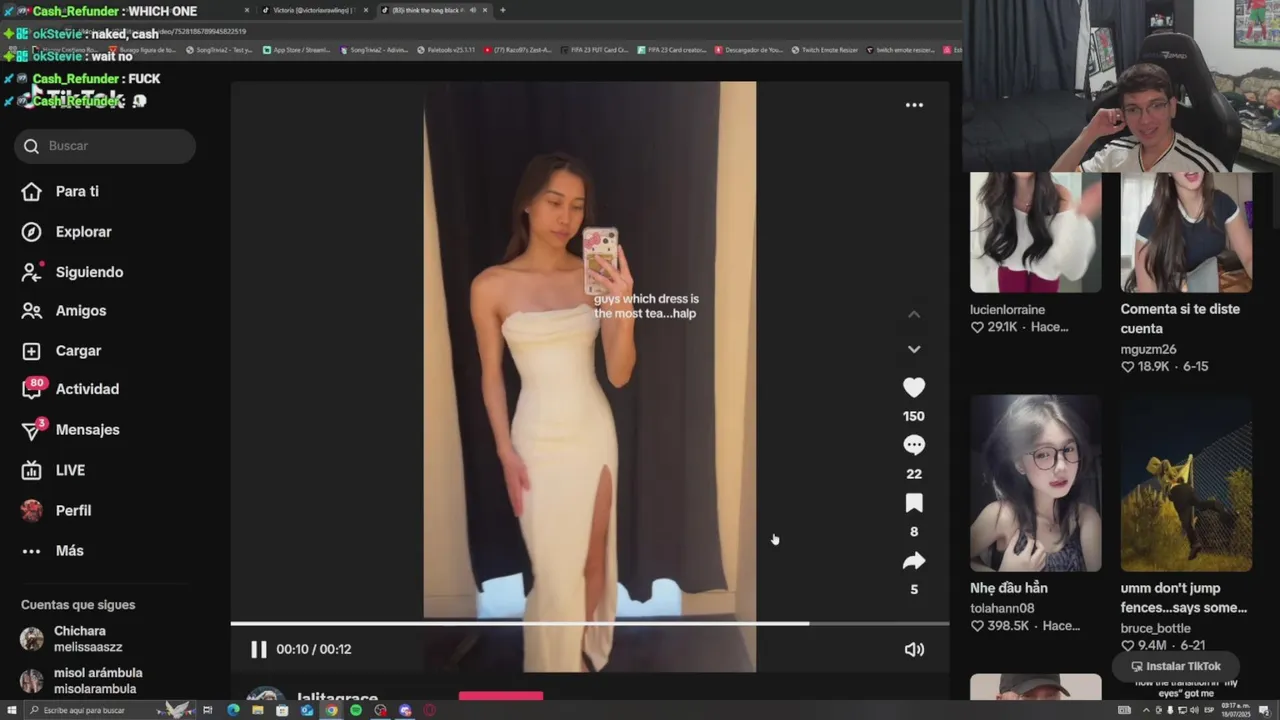Open the lucienlorraine video thumbnail
Screen dimensions: 1280x720
[x=1035, y=232]
